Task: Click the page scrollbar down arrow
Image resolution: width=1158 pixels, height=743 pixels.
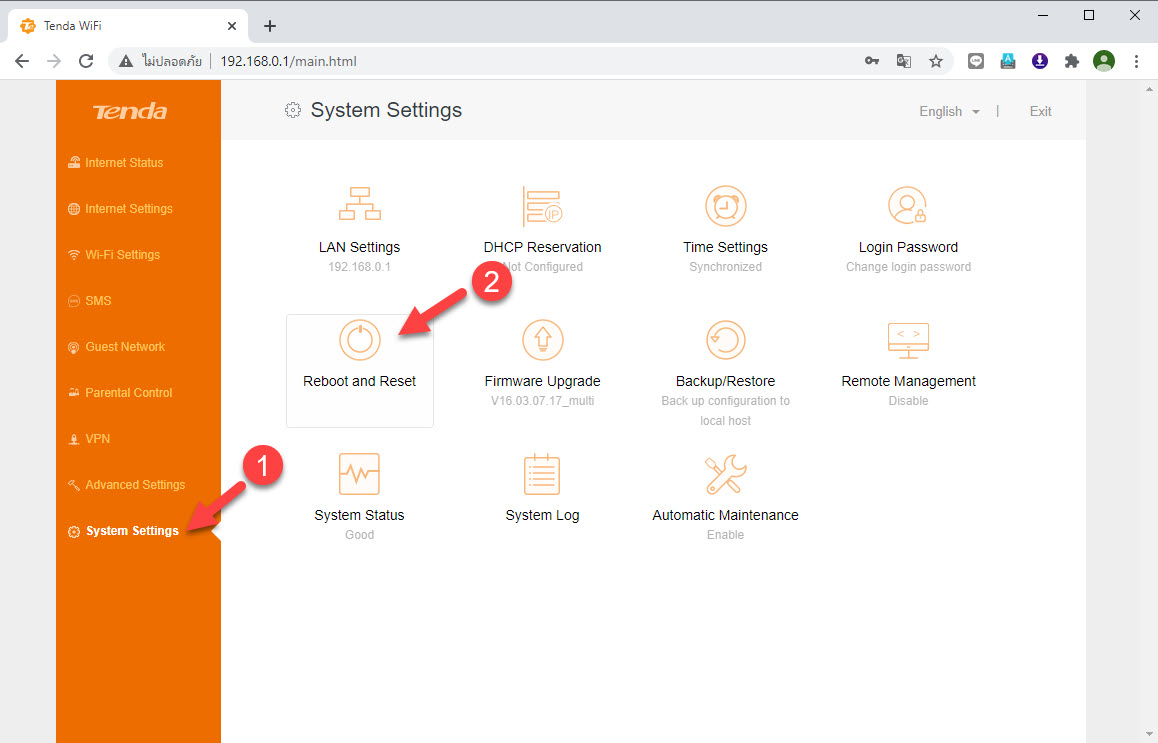Action: [x=1149, y=735]
